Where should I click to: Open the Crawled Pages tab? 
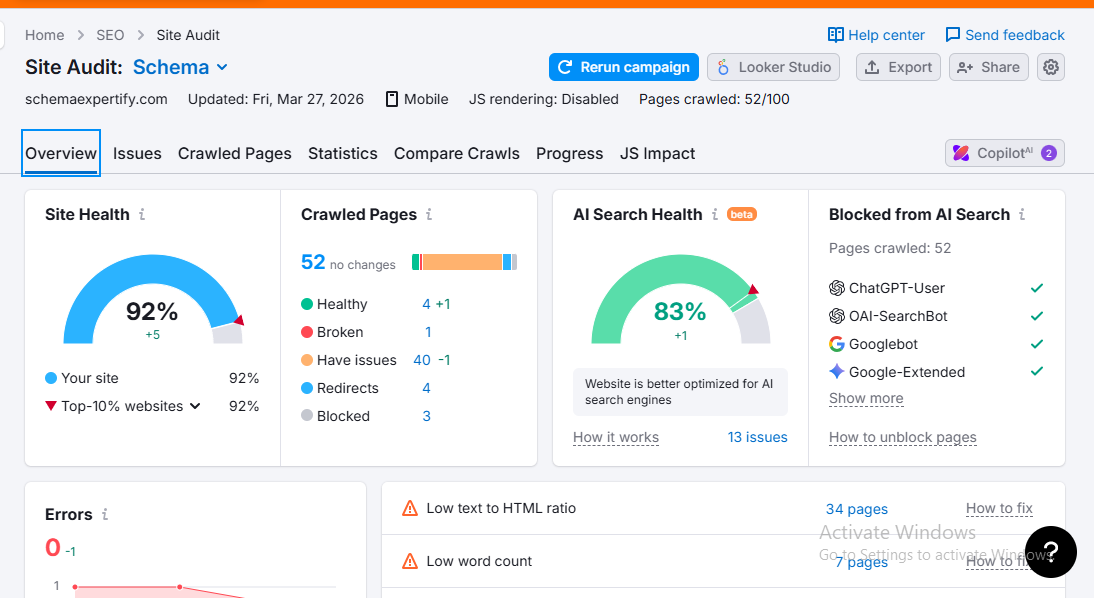234,154
